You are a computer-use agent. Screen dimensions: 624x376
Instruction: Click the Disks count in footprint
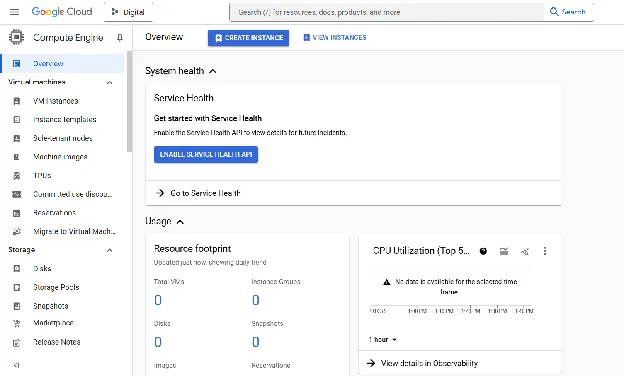[158, 342]
